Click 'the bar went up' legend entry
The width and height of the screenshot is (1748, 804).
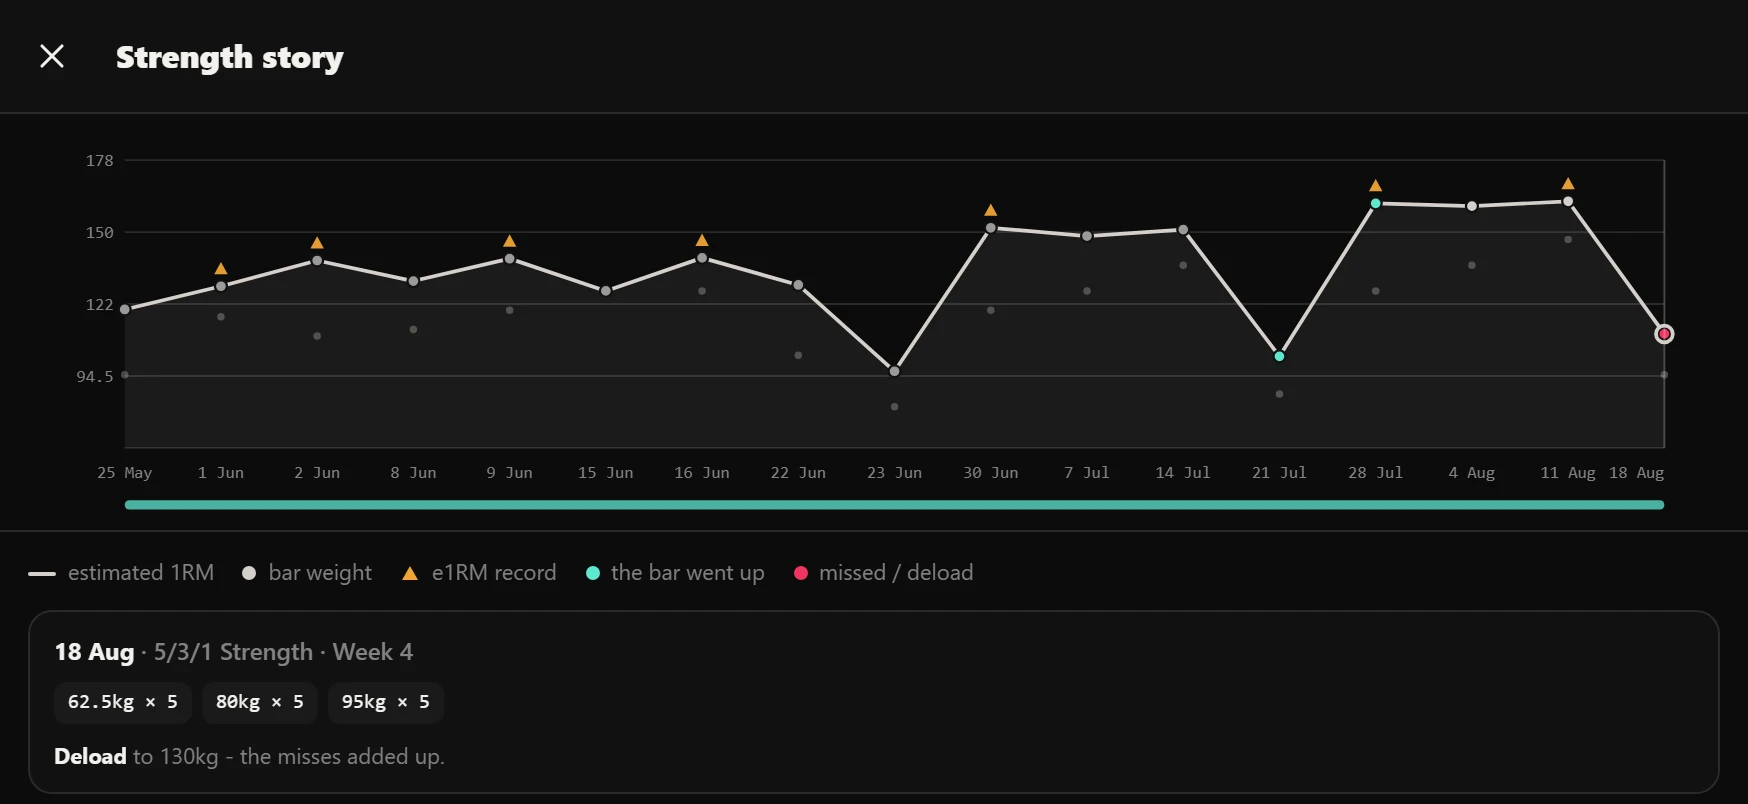675,573
